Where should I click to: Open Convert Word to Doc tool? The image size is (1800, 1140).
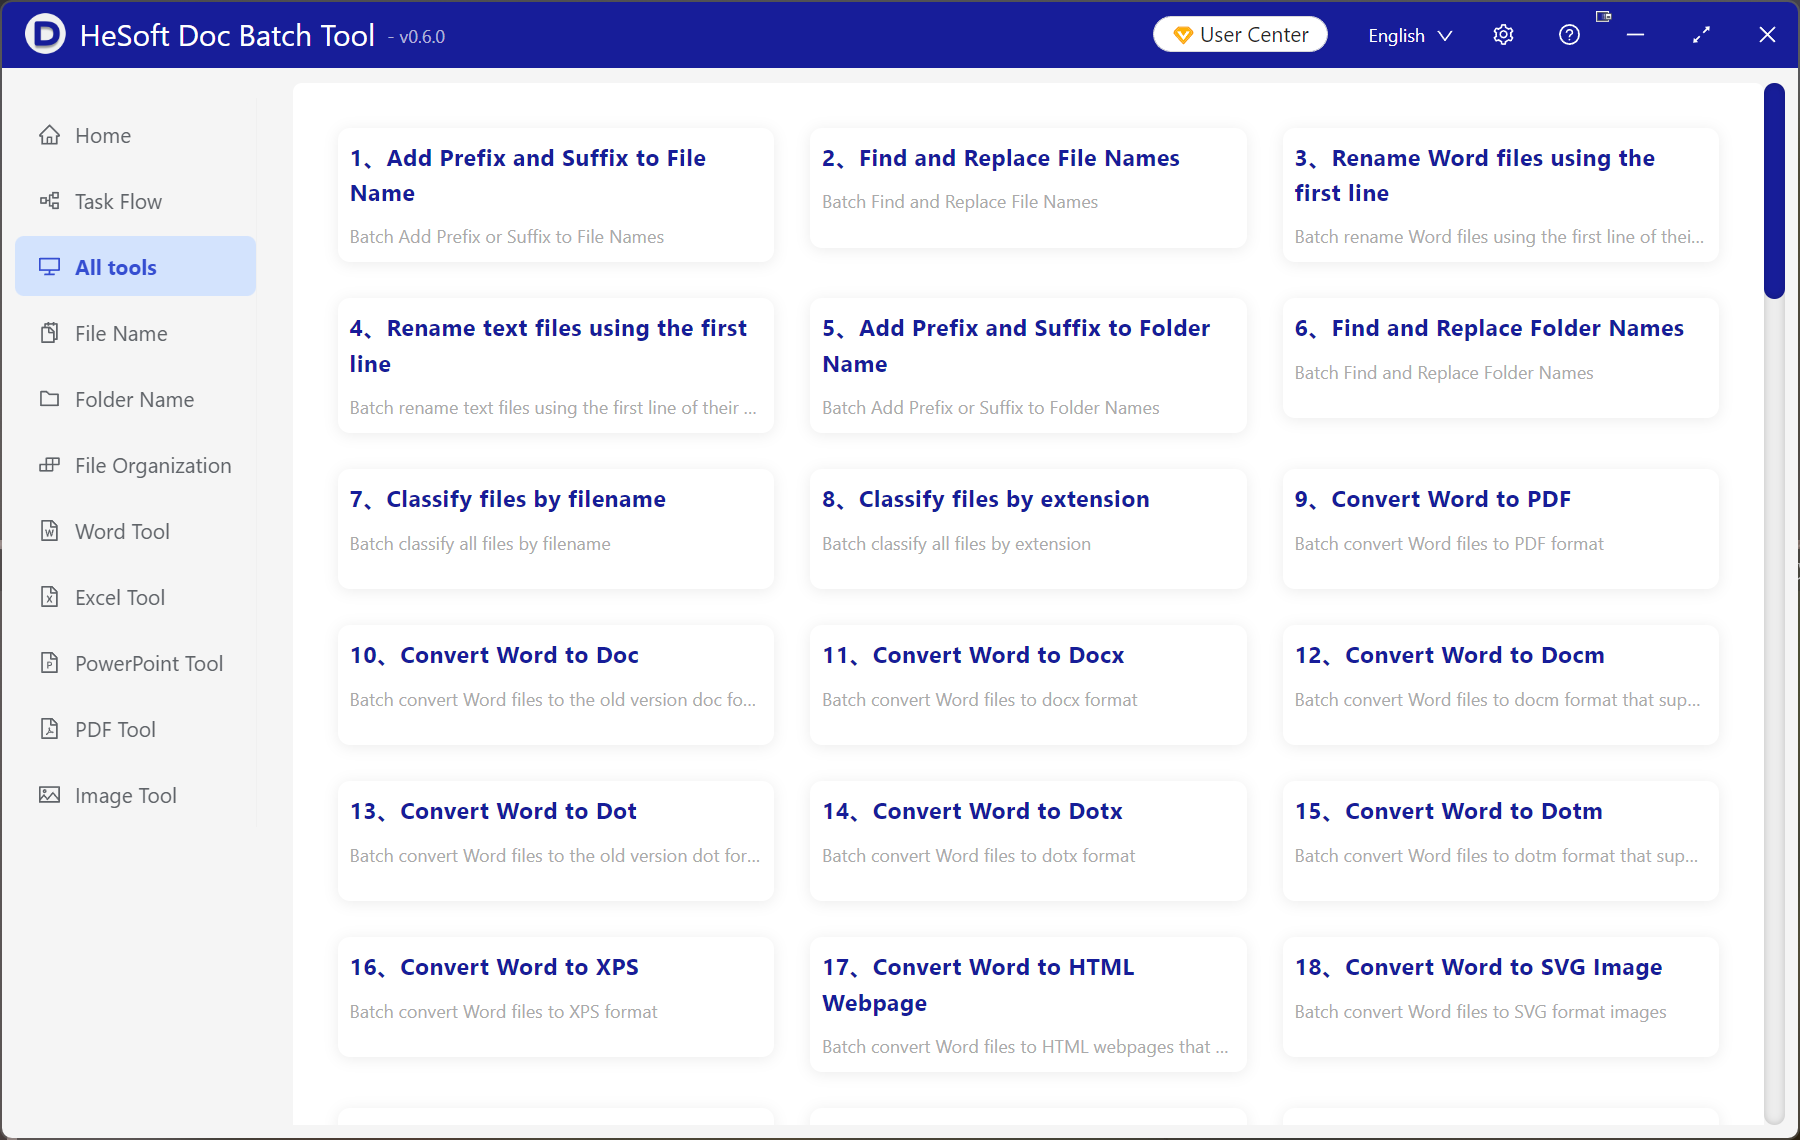tap(556, 685)
